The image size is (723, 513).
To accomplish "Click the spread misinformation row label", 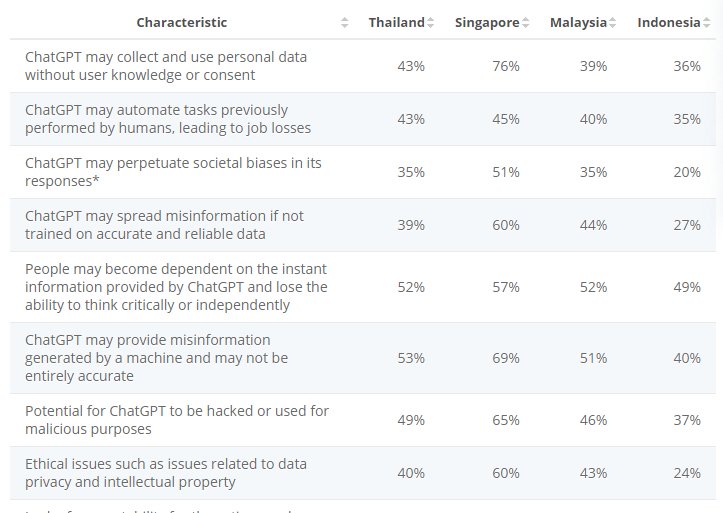I will click(164, 225).
